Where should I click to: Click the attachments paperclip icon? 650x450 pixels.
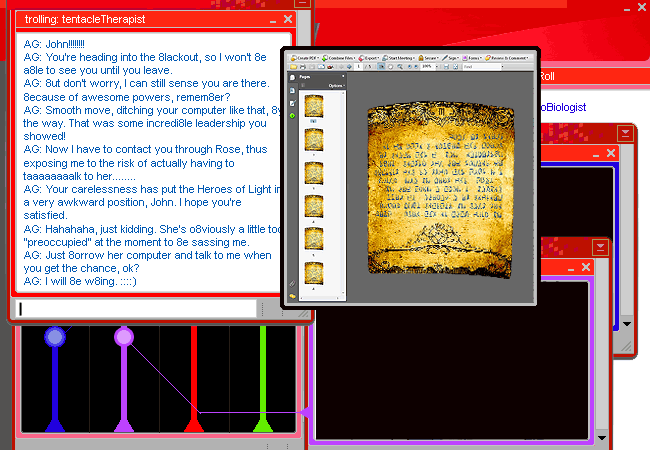pyautogui.click(x=292, y=284)
